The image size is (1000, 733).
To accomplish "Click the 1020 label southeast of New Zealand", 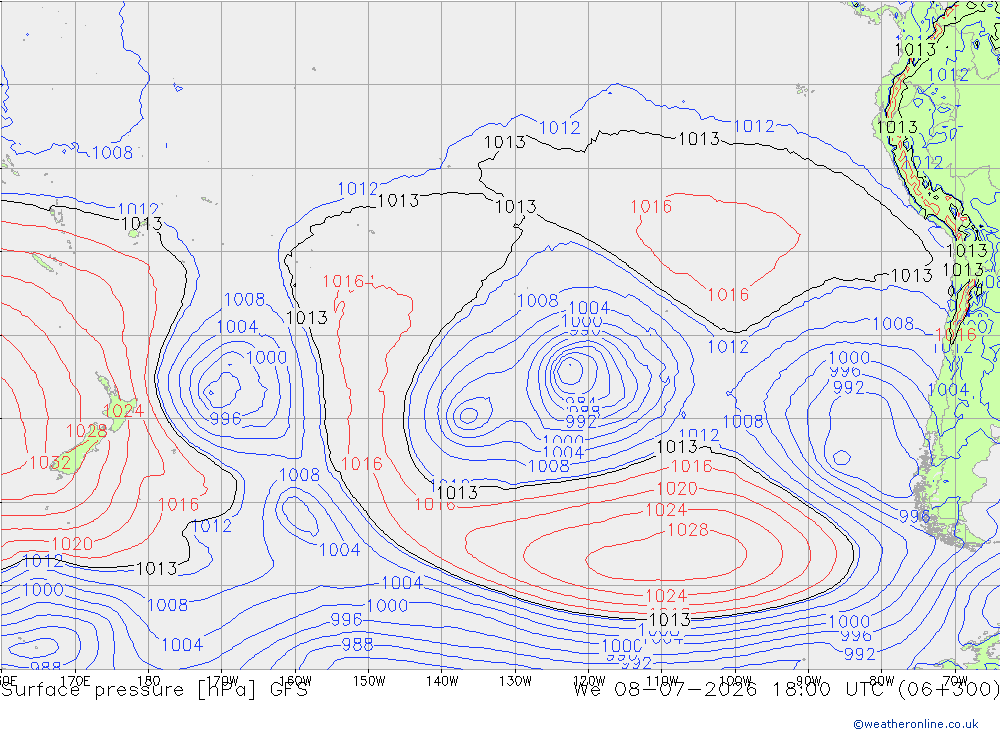I will [x=72, y=544].
